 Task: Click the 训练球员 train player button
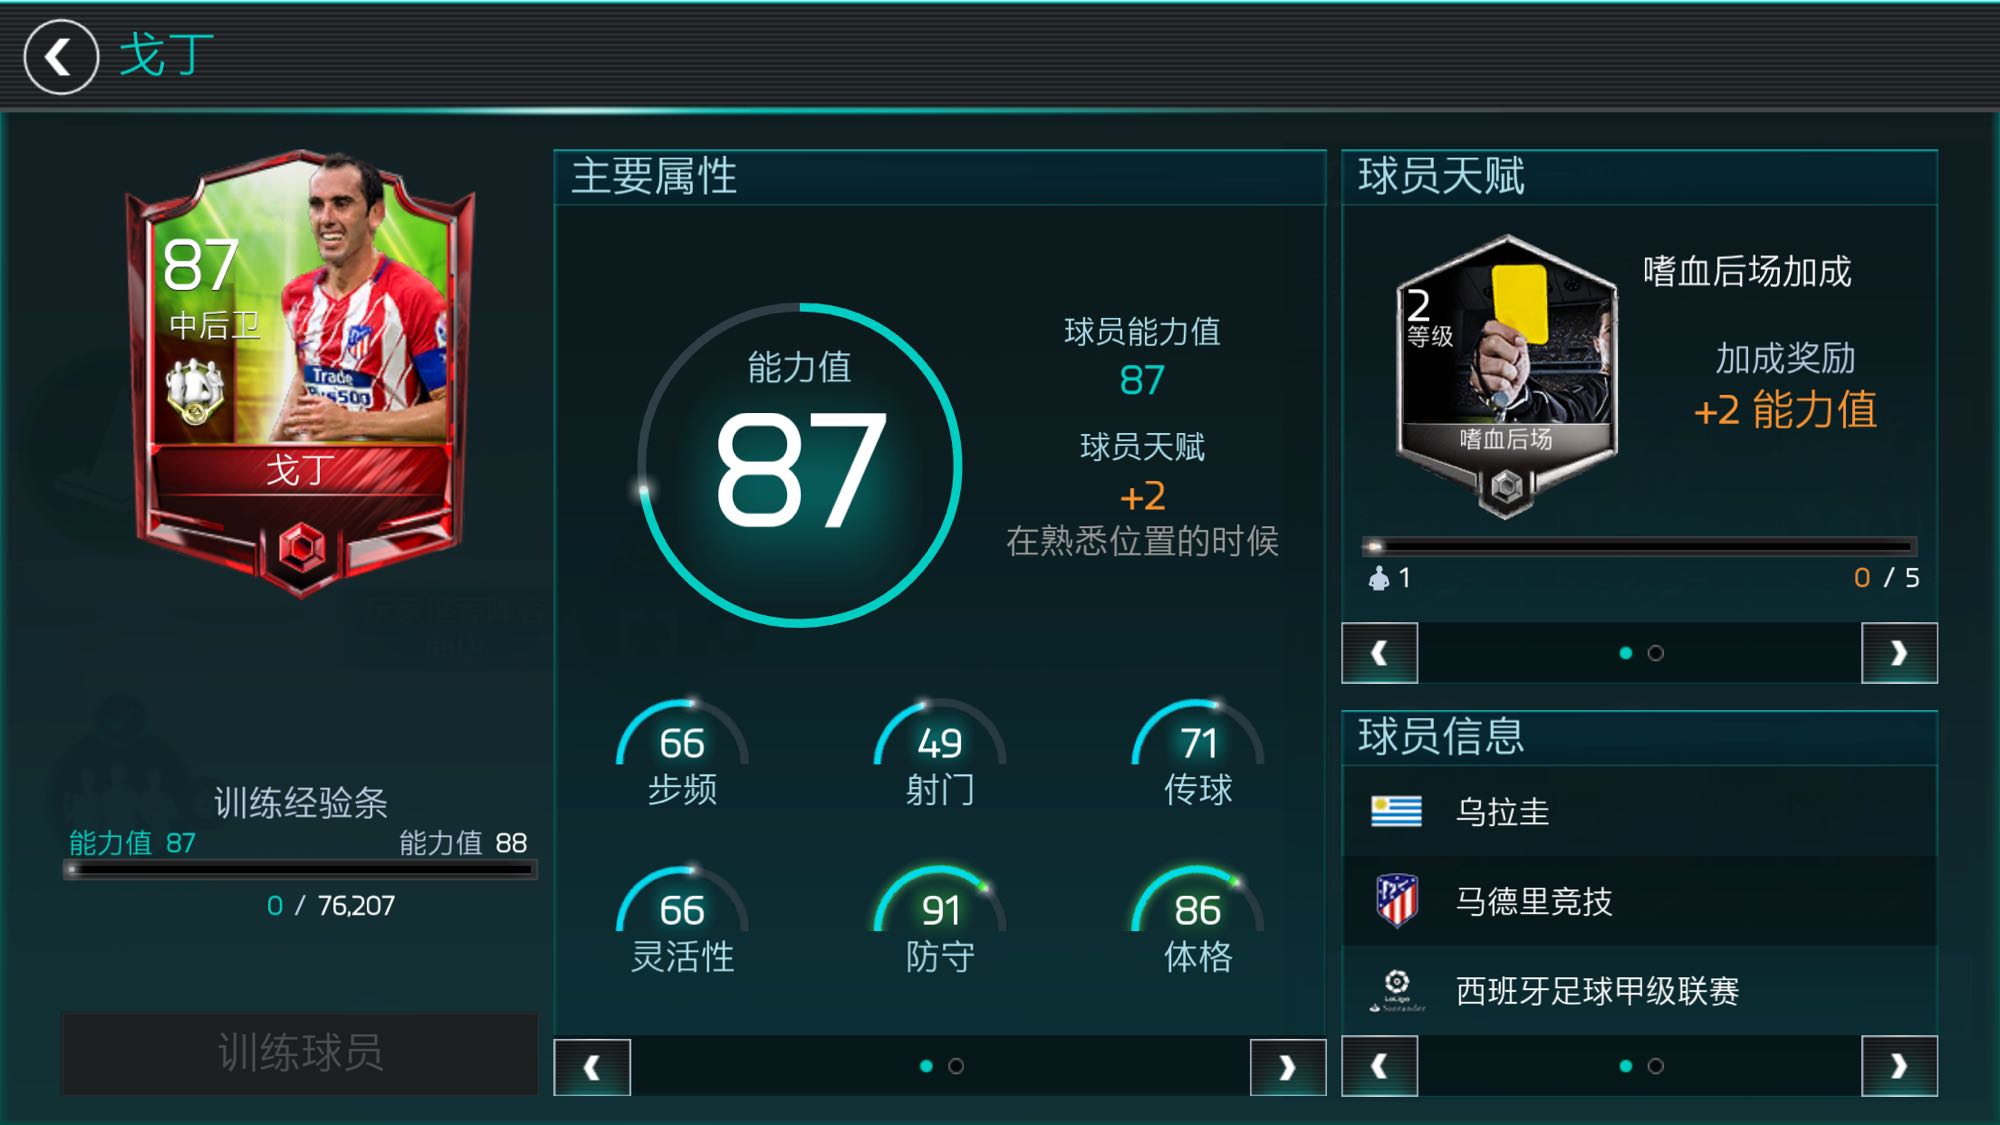pos(300,1053)
